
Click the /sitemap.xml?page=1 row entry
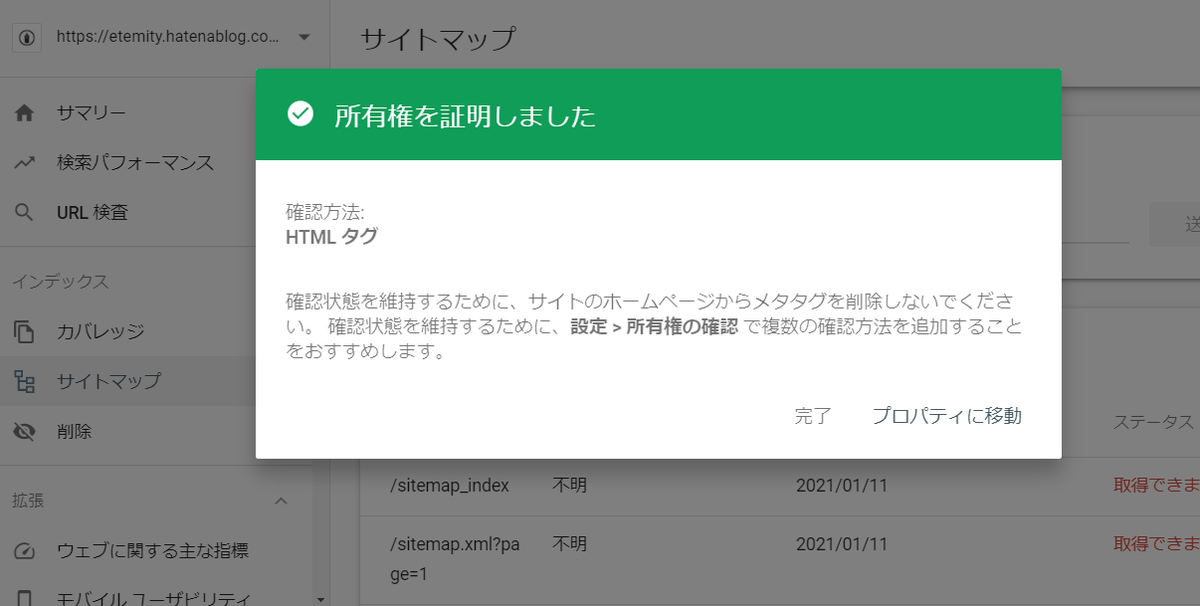tap(455, 560)
